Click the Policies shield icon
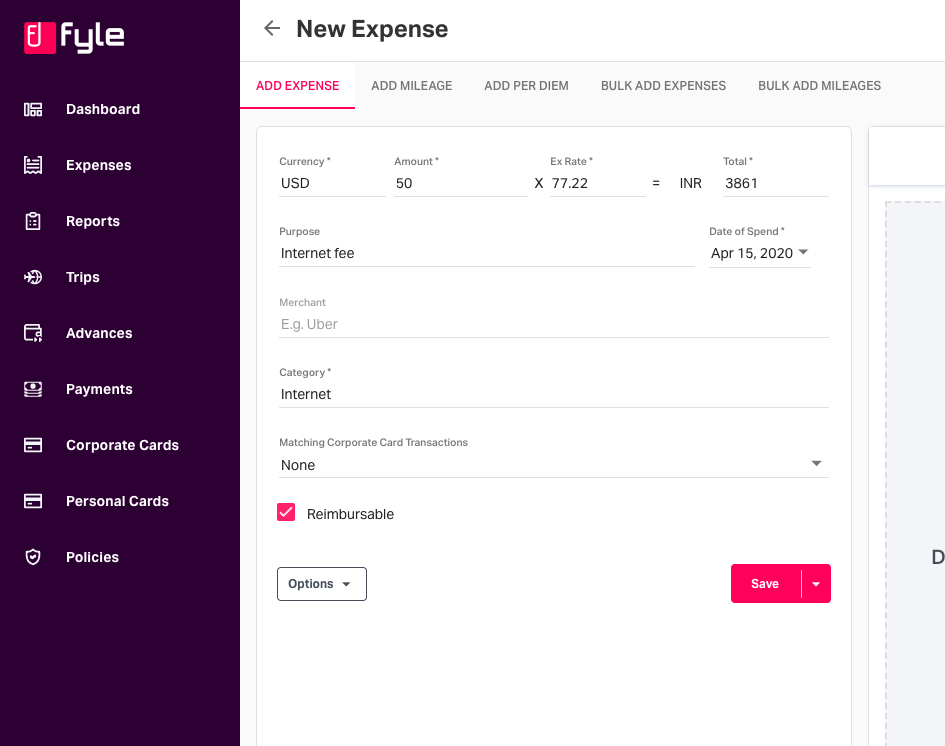Viewport: 945px width, 746px height. pos(33,557)
